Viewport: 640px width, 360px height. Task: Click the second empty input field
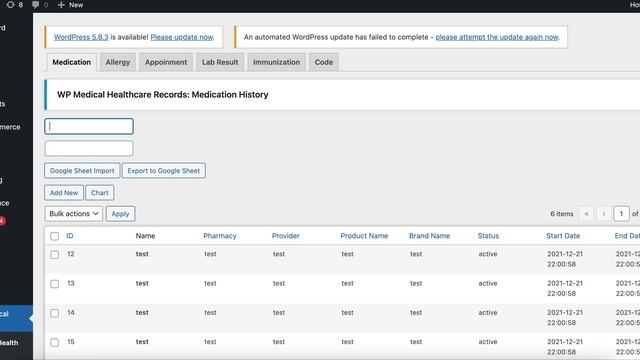tap(89, 149)
